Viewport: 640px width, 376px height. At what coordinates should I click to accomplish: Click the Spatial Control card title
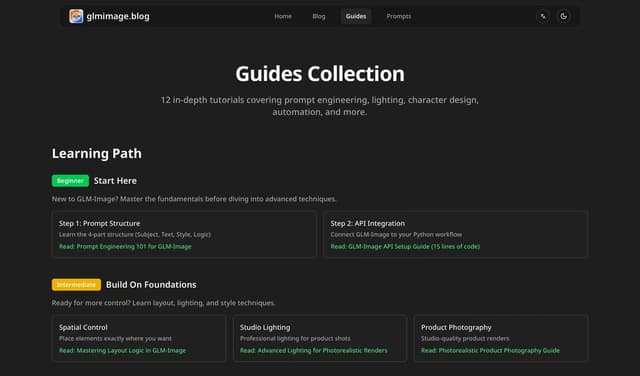pos(83,327)
